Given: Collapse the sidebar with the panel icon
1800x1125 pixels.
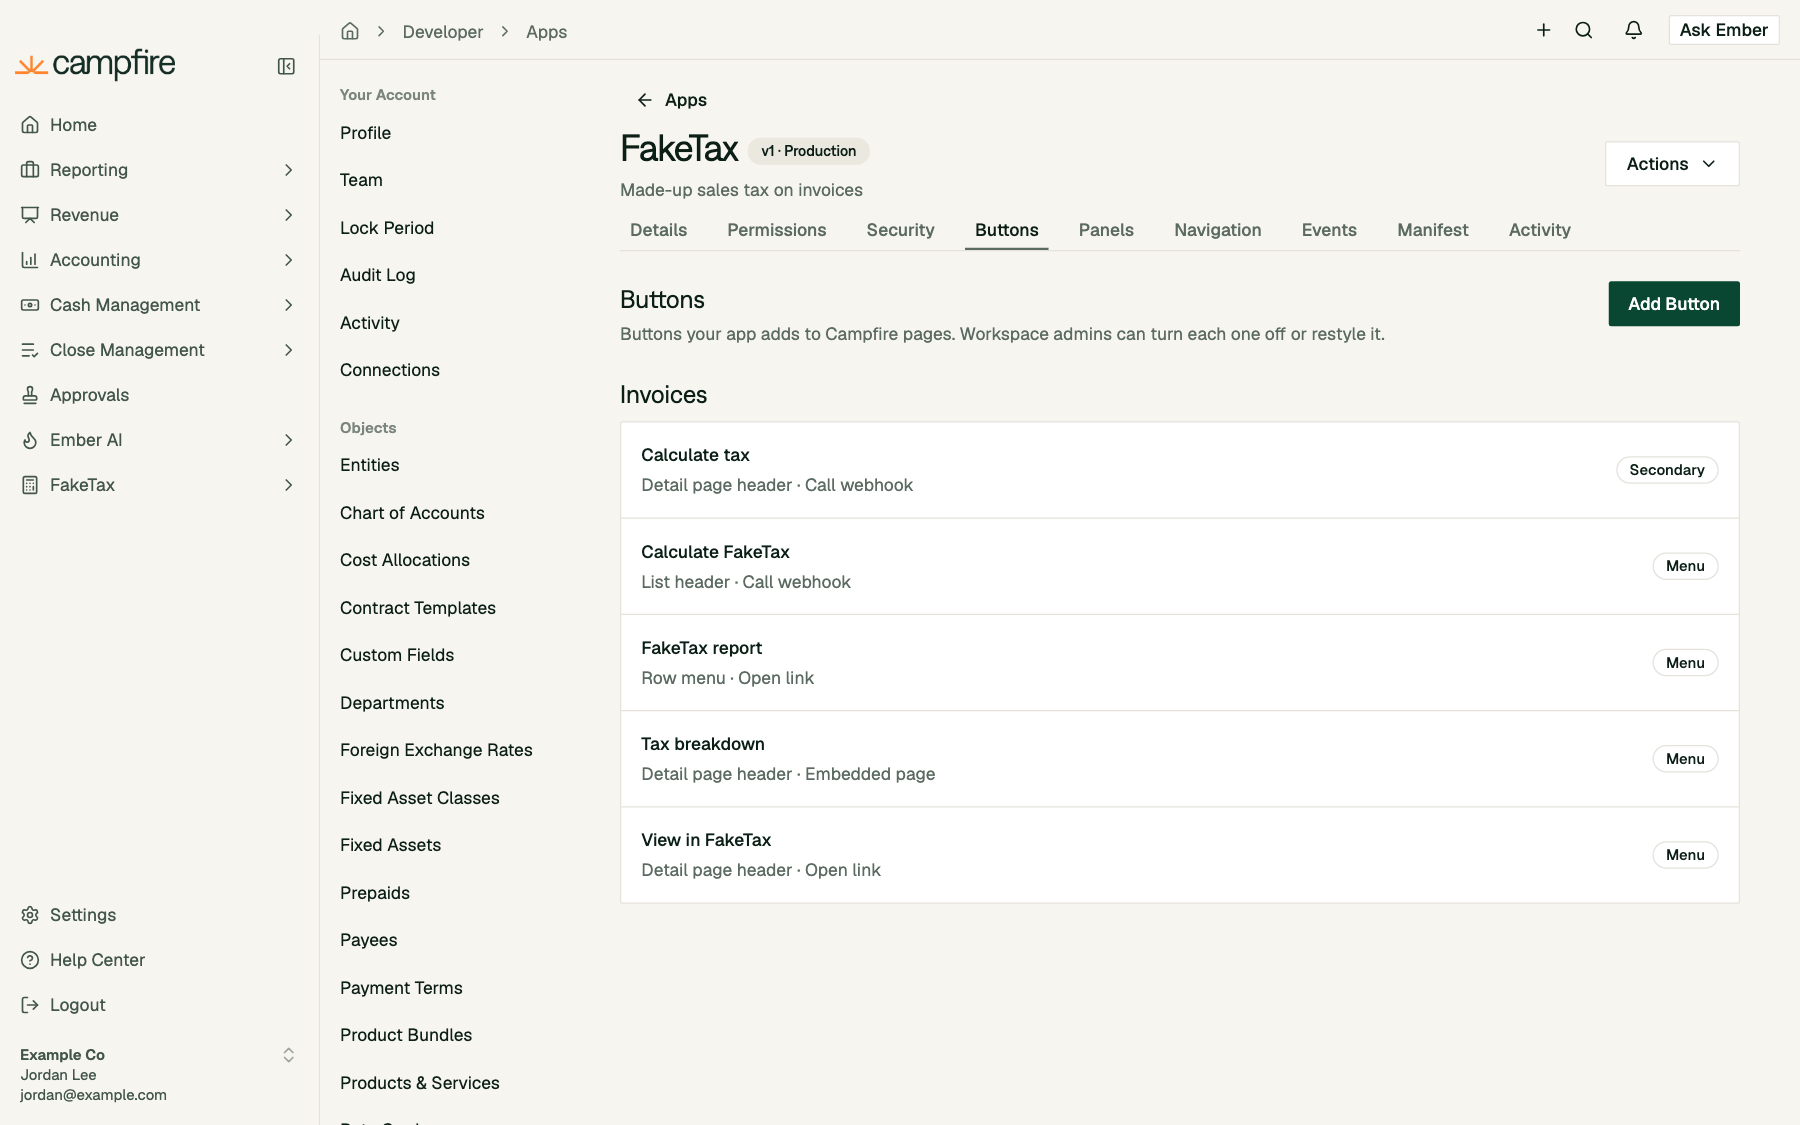Looking at the screenshot, I should pos(286,66).
